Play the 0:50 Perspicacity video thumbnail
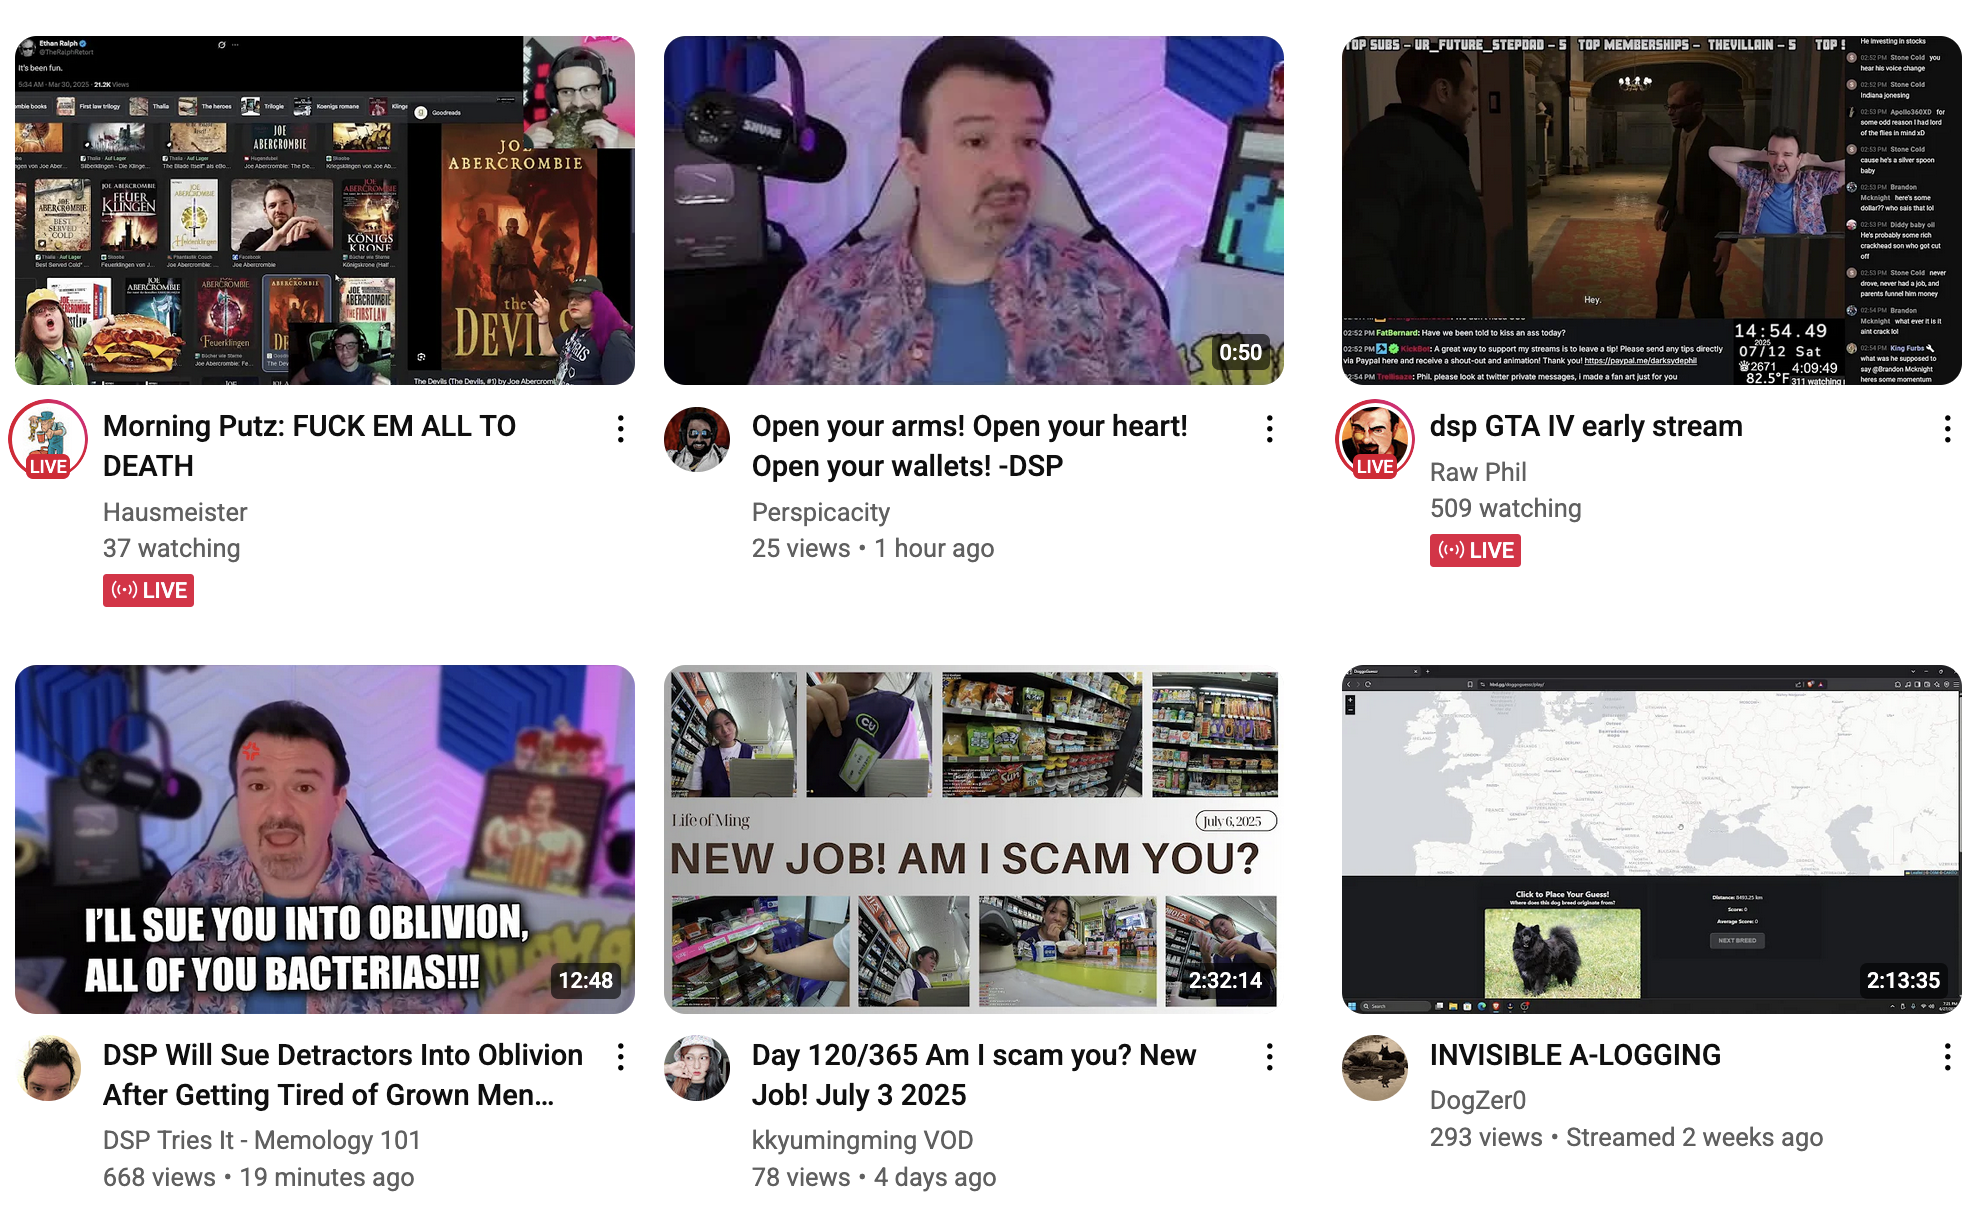The width and height of the screenshot is (1988, 1216). pos(974,211)
